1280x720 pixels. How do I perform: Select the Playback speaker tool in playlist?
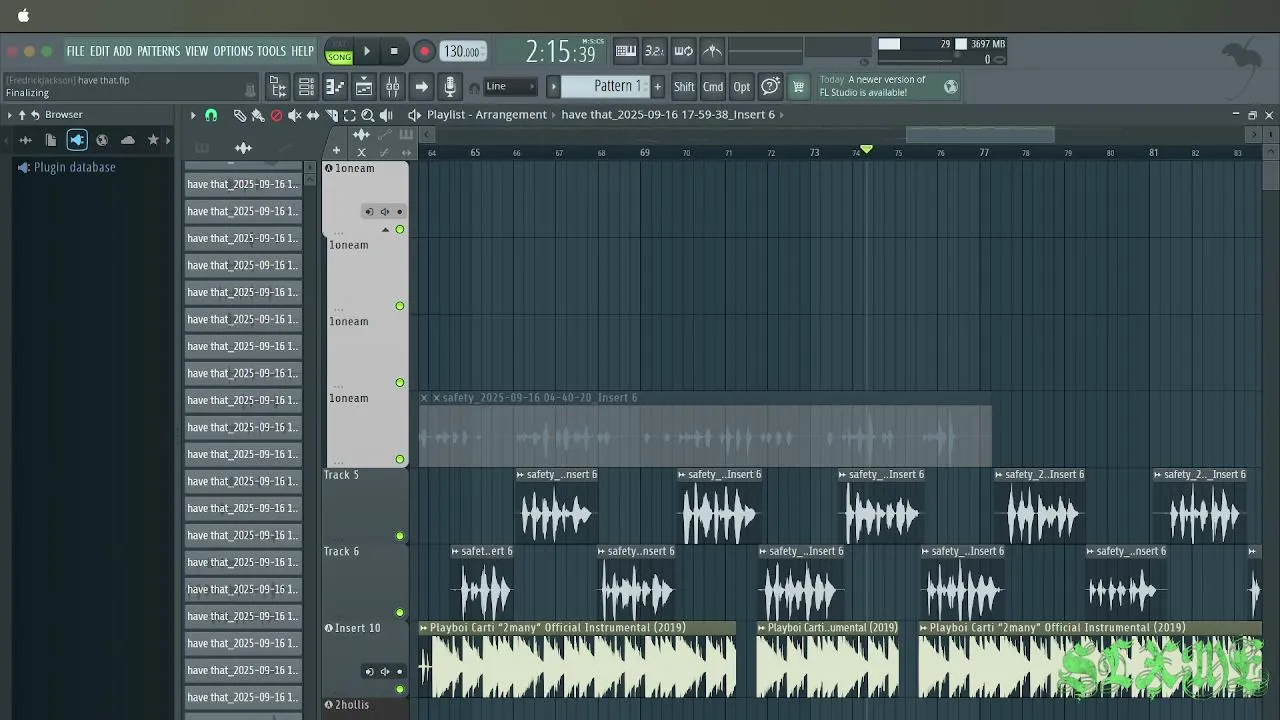click(x=386, y=115)
